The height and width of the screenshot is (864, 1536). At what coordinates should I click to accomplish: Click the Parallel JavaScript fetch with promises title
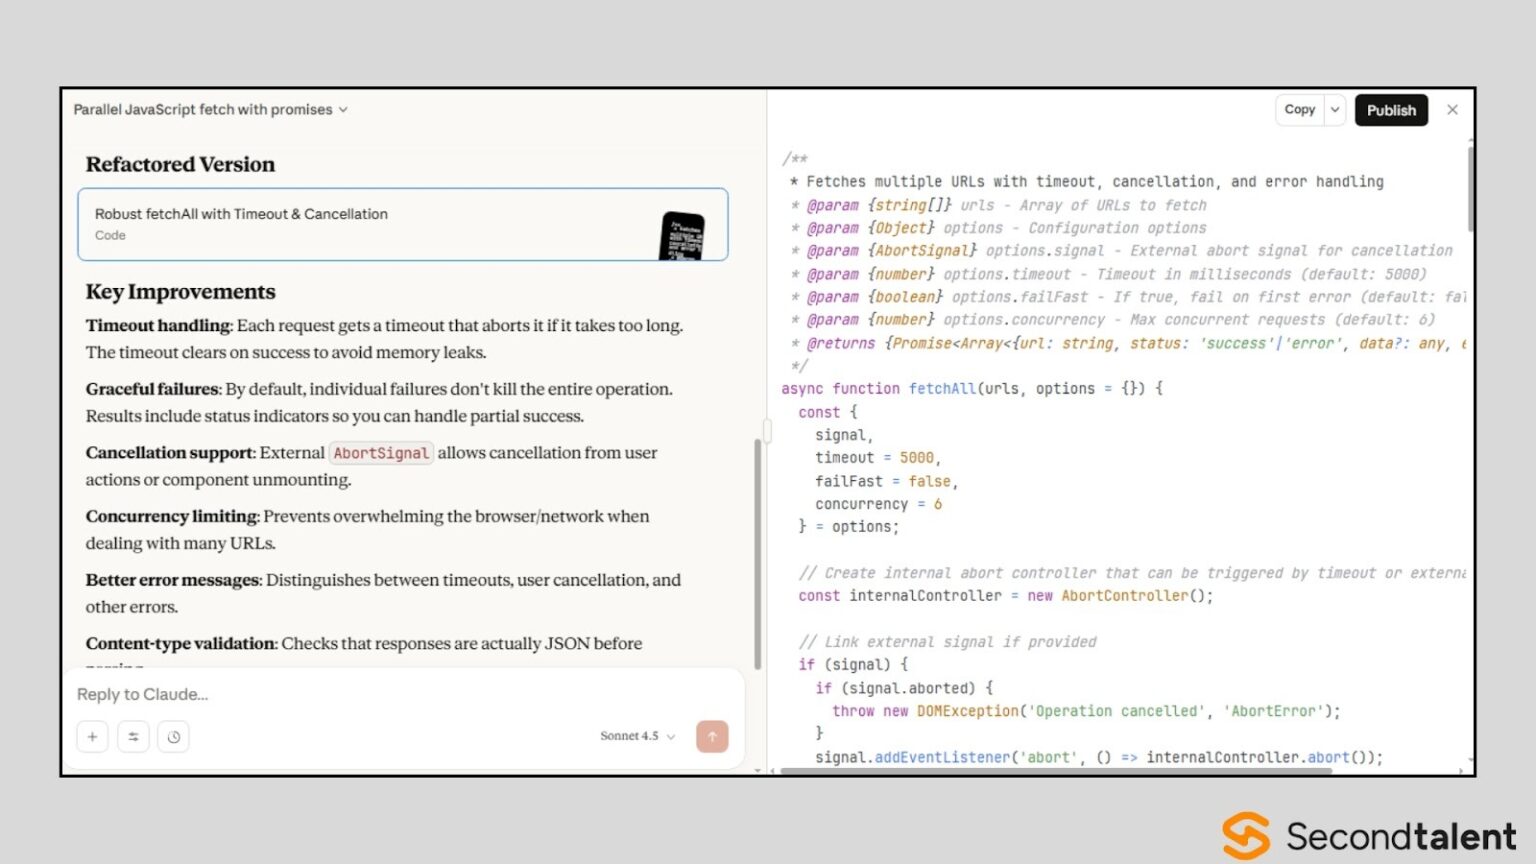[x=203, y=110]
